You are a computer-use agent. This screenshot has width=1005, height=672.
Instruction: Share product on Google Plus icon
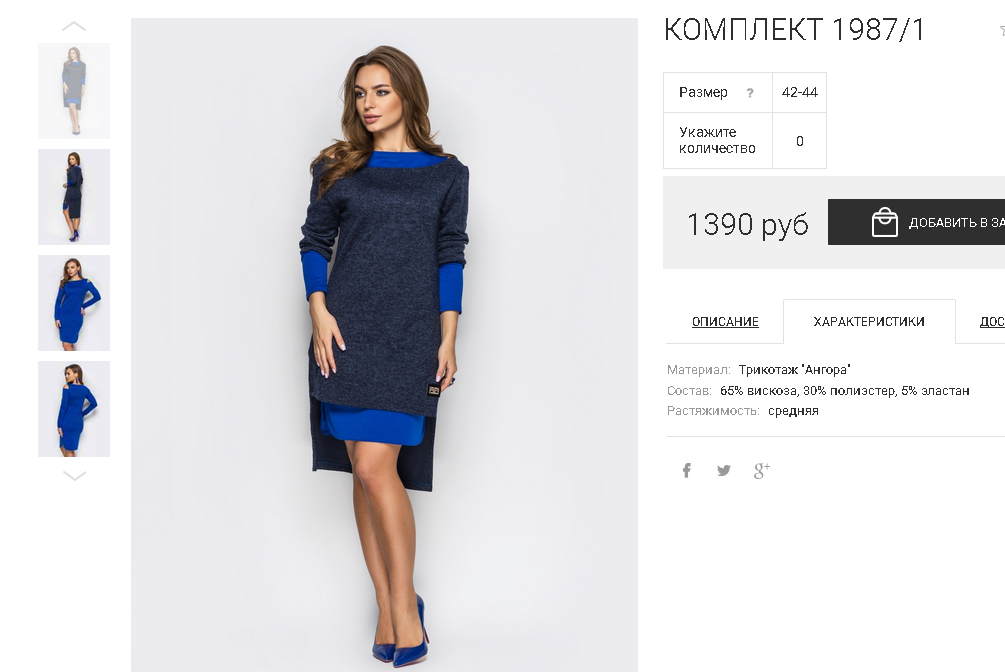(761, 471)
